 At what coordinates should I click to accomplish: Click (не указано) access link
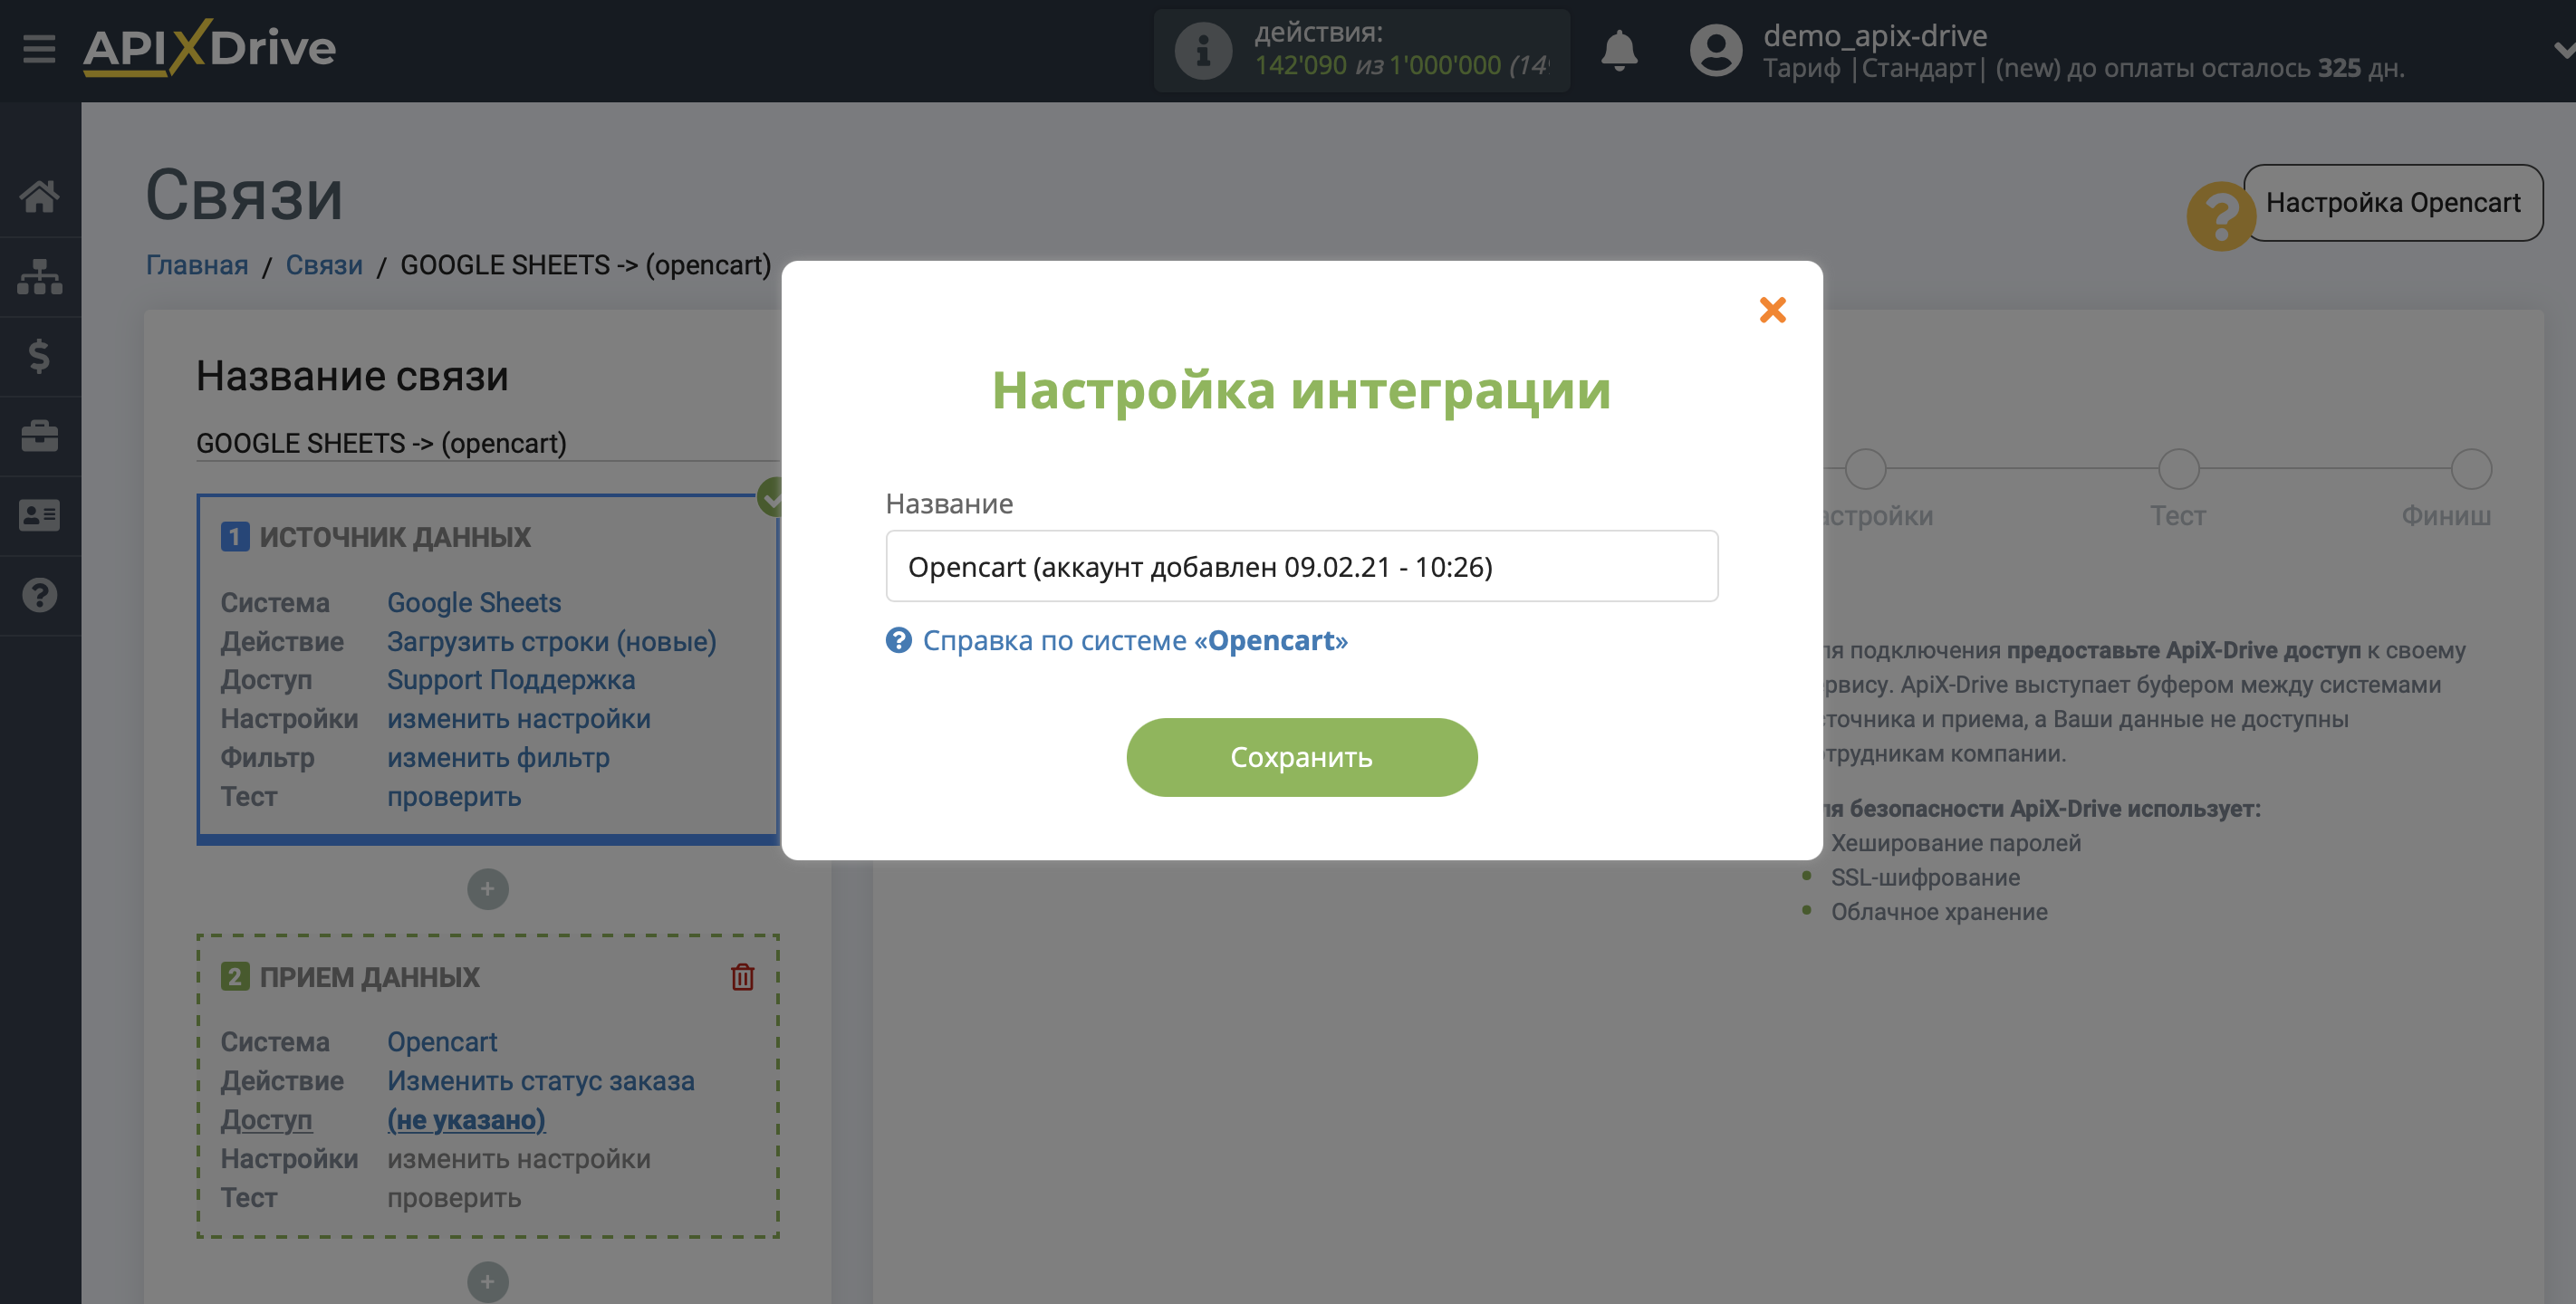click(x=466, y=1120)
